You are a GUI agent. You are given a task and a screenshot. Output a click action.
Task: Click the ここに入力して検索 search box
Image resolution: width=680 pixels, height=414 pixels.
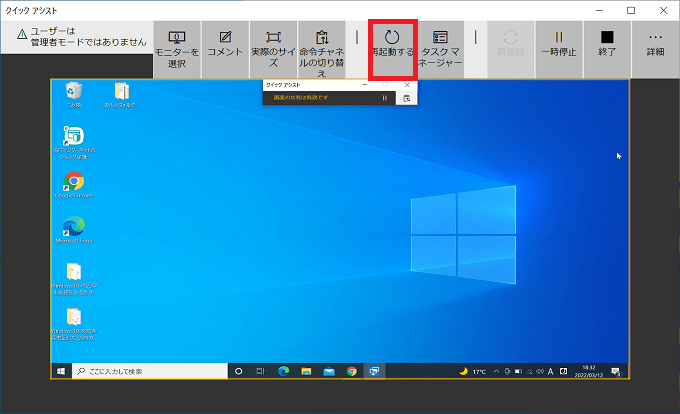[150, 372]
